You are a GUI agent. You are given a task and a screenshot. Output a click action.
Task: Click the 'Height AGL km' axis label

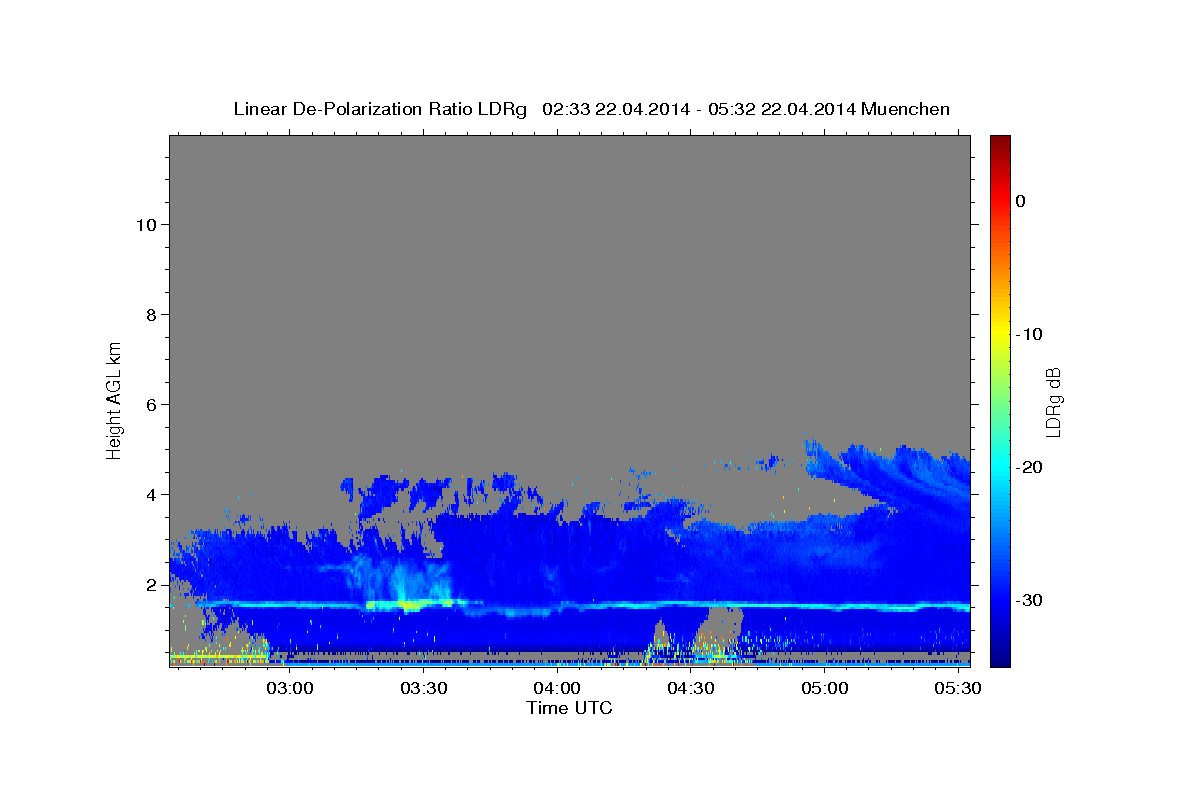tap(114, 399)
